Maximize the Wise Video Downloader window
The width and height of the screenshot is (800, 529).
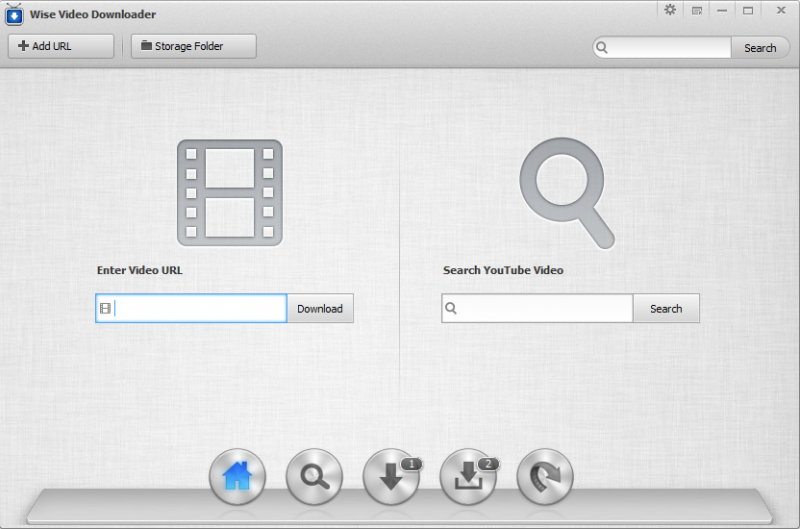pos(748,10)
